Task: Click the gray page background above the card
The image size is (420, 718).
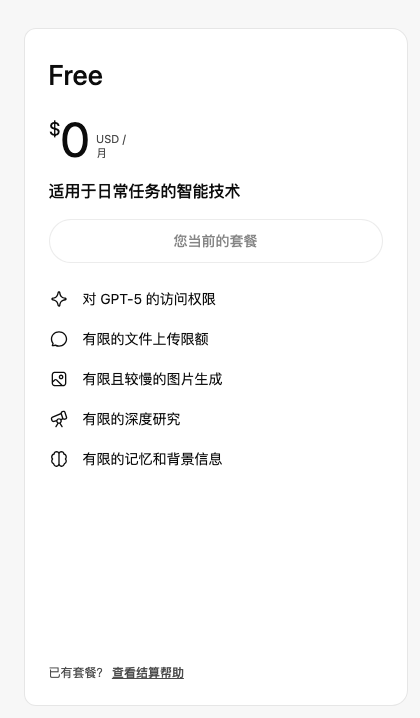Action: (x=210, y=13)
